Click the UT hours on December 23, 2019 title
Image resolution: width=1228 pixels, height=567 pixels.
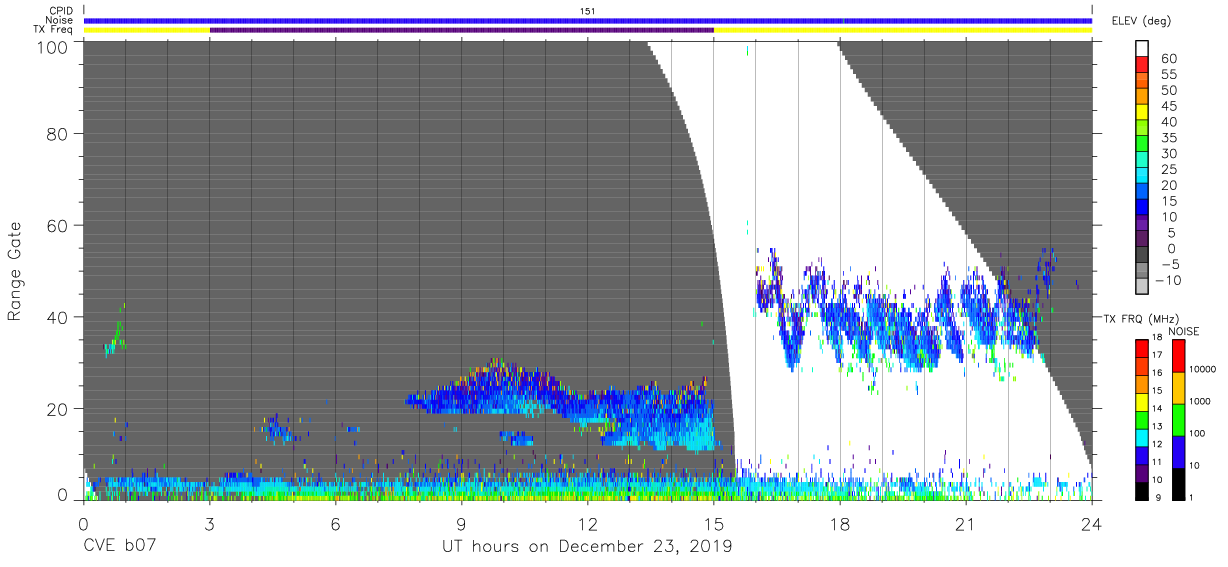click(x=587, y=547)
